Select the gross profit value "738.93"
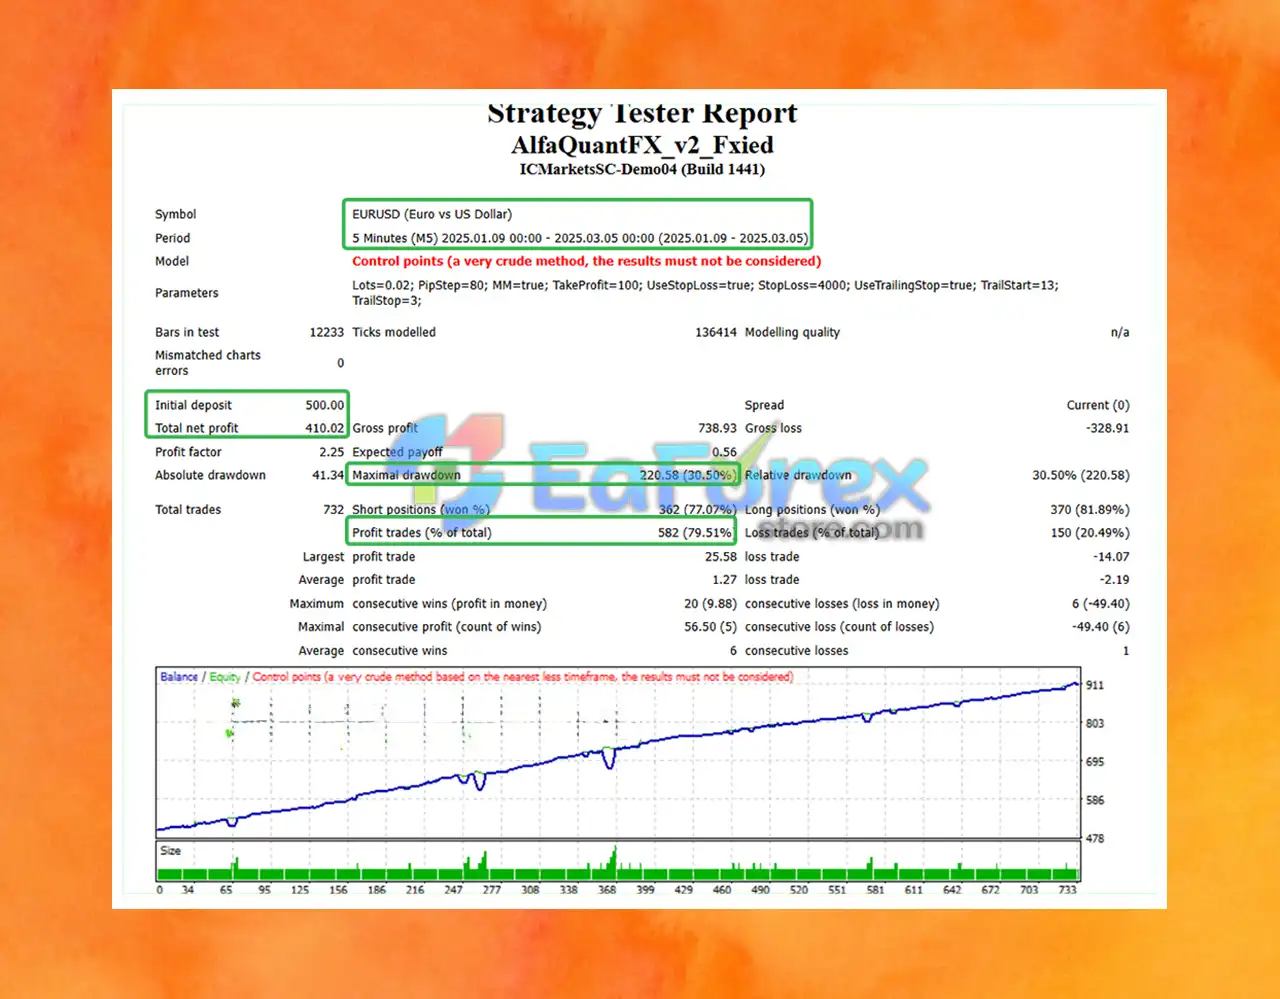The height and width of the screenshot is (999, 1280). [717, 428]
